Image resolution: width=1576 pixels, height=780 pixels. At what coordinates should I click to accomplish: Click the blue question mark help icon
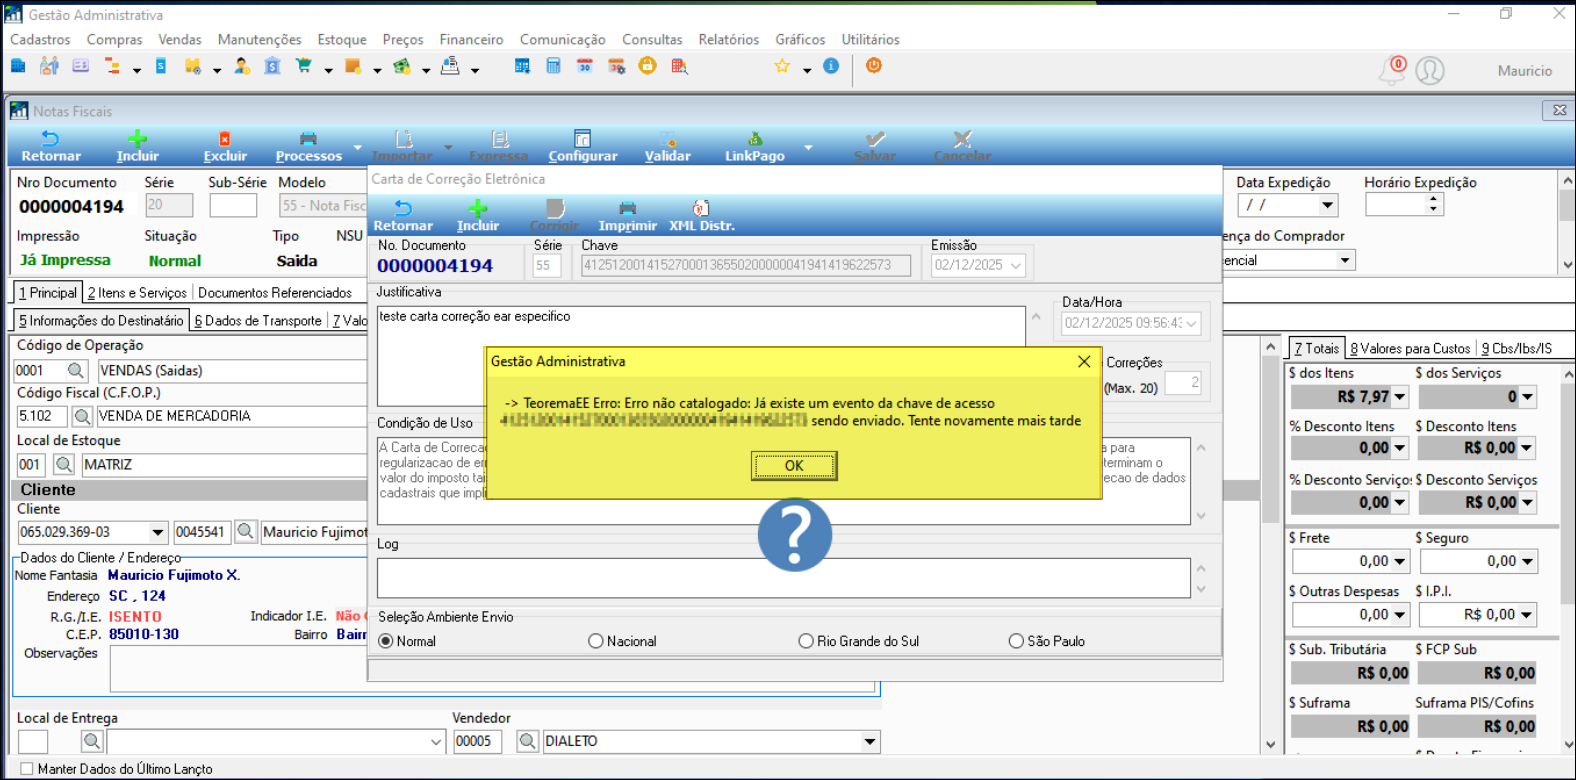[x=794, y=535]
